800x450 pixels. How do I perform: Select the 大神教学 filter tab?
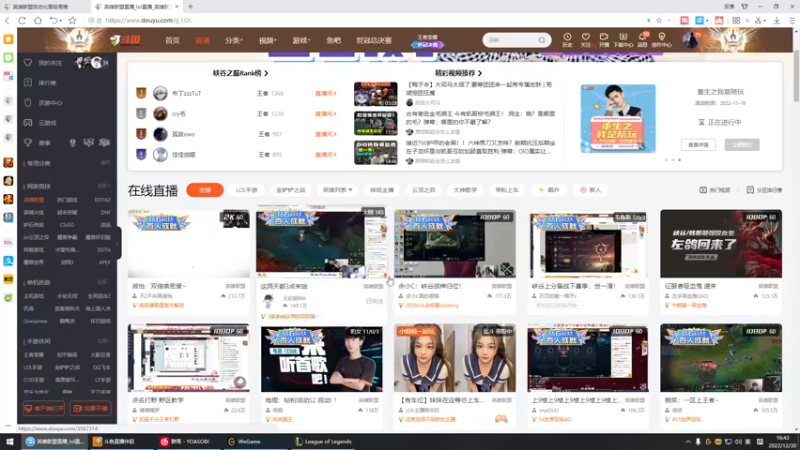pyautogui.click(x=465, y=190)
